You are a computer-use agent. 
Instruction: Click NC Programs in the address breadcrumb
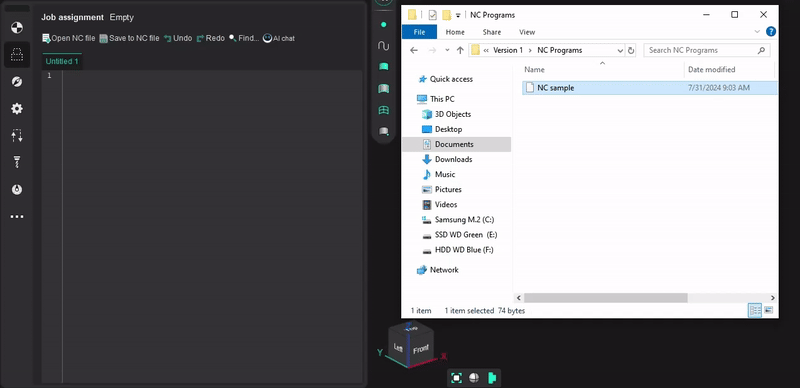560,50
